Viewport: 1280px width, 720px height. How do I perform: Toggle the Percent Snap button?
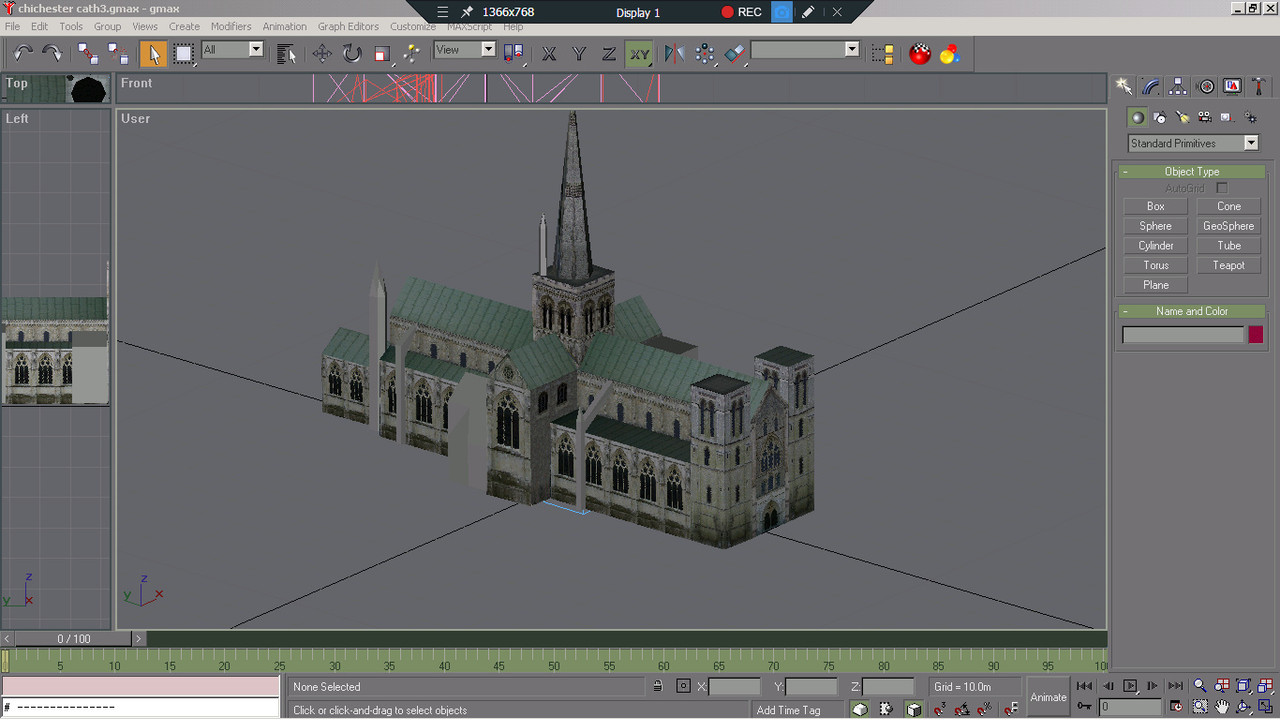pyautogui.click(x=984, y=709)
